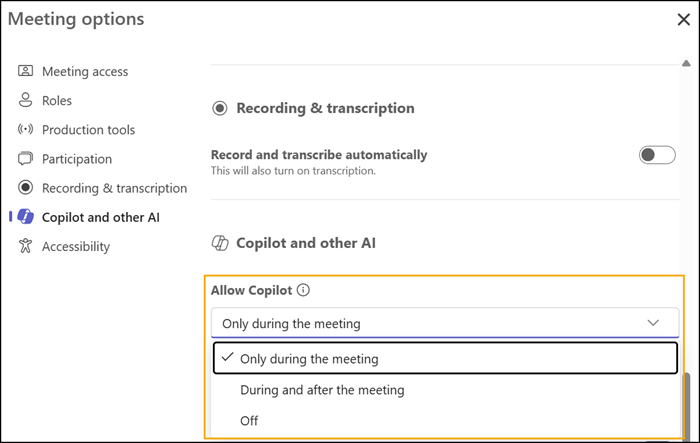
Task: Open the Production tools section
Action: (x=88, y=130)
